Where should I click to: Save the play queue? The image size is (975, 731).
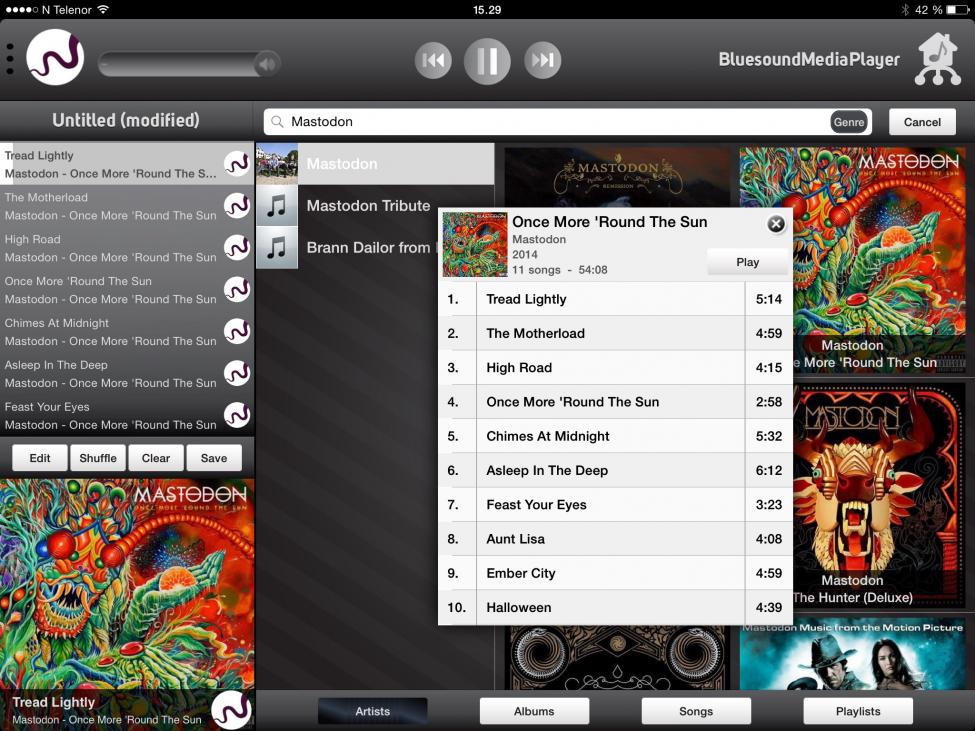(x=214, y=458)
